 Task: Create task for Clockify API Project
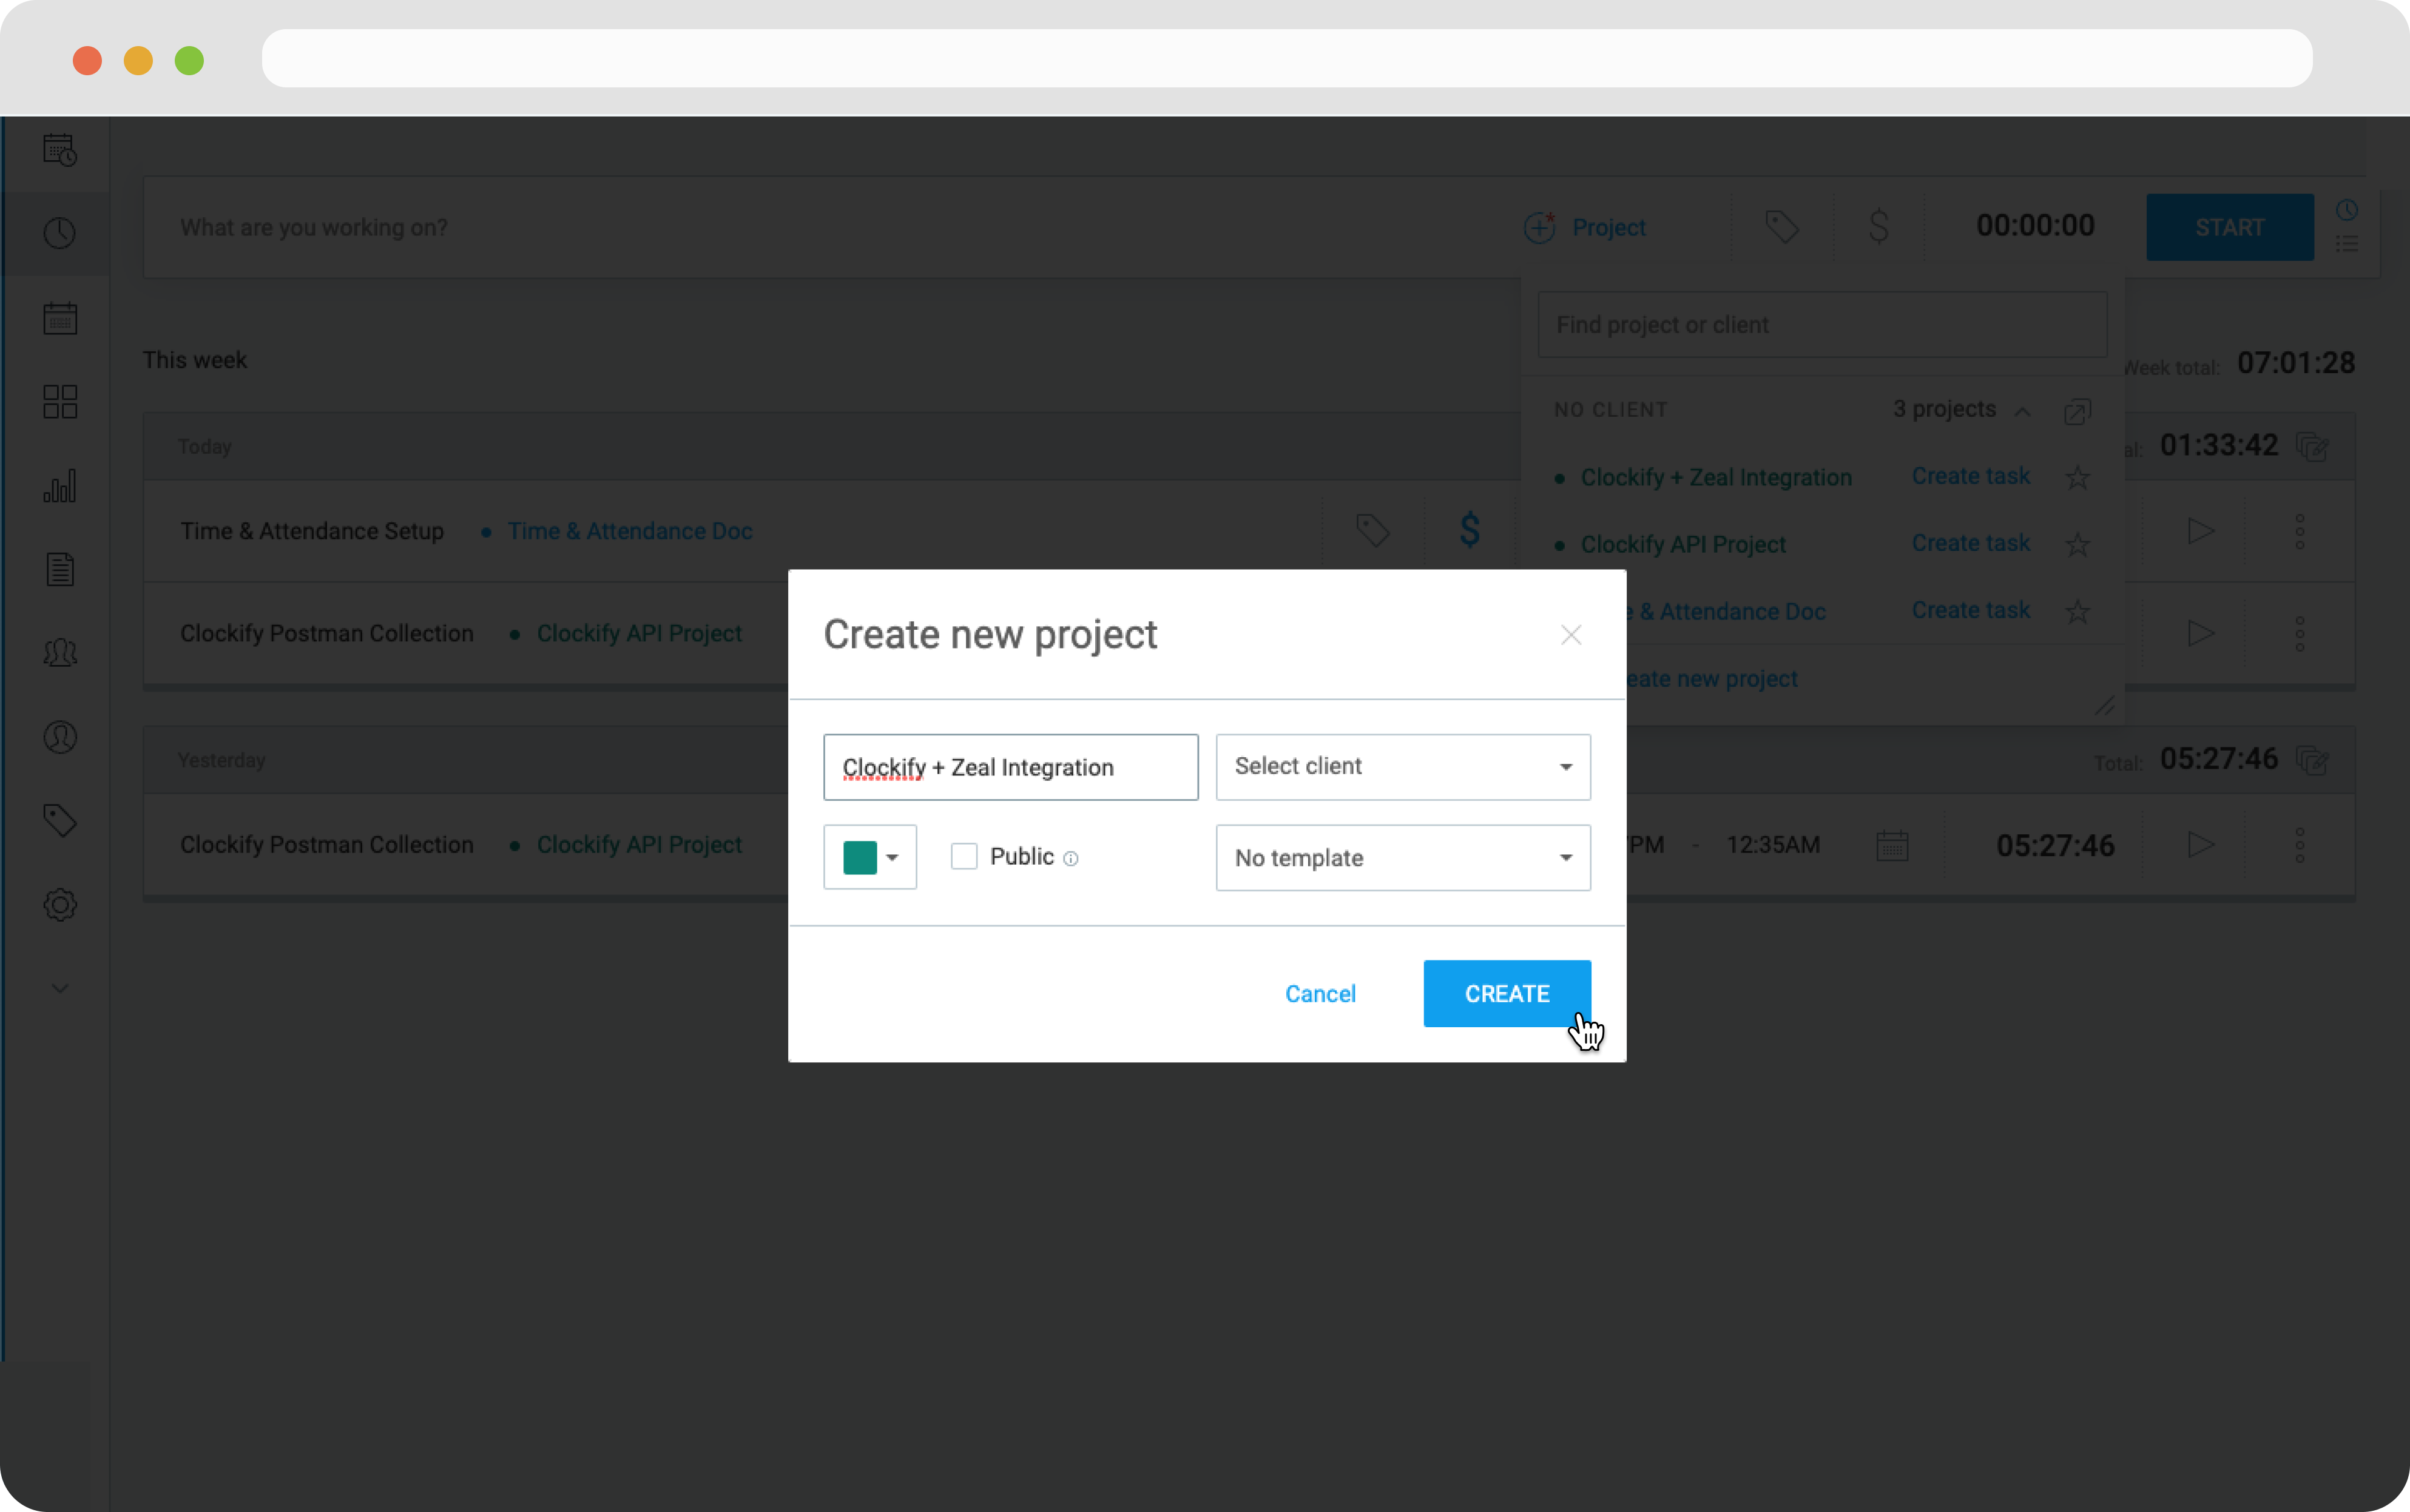click(x=1970, y=543)
